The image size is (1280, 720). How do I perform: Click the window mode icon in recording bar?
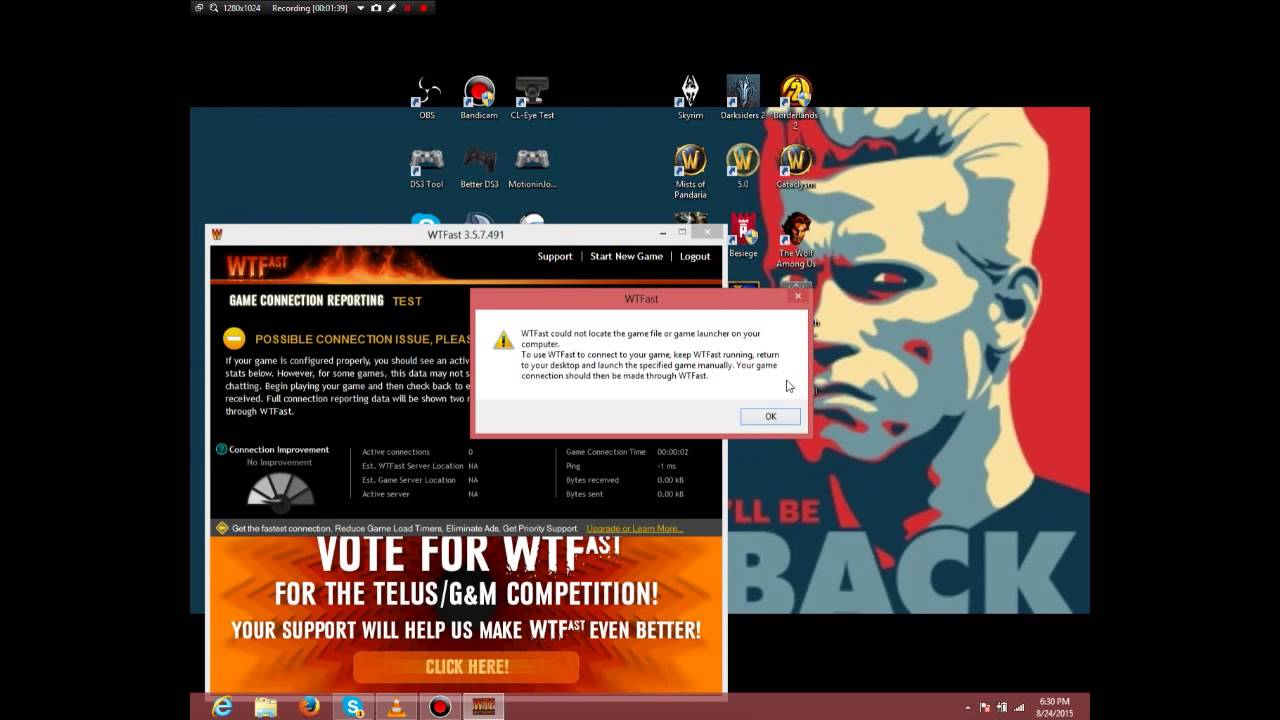[199, 8]
